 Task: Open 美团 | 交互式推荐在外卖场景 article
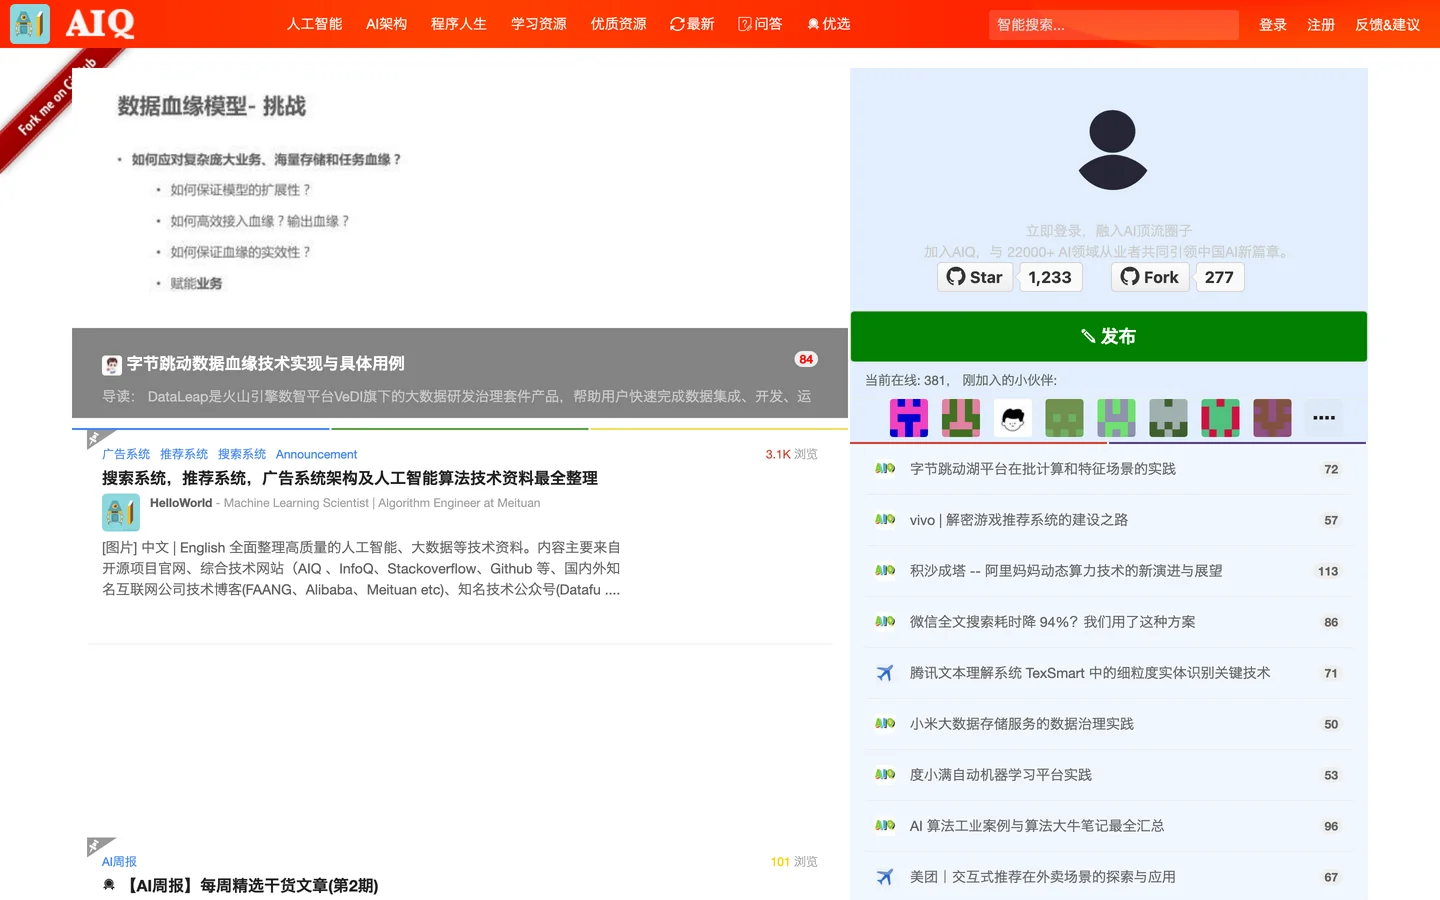coord(1043,877)
